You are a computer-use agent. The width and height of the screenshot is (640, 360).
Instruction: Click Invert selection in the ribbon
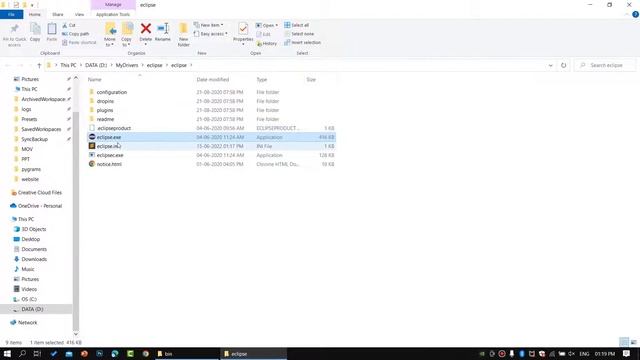tap(302, 42)
